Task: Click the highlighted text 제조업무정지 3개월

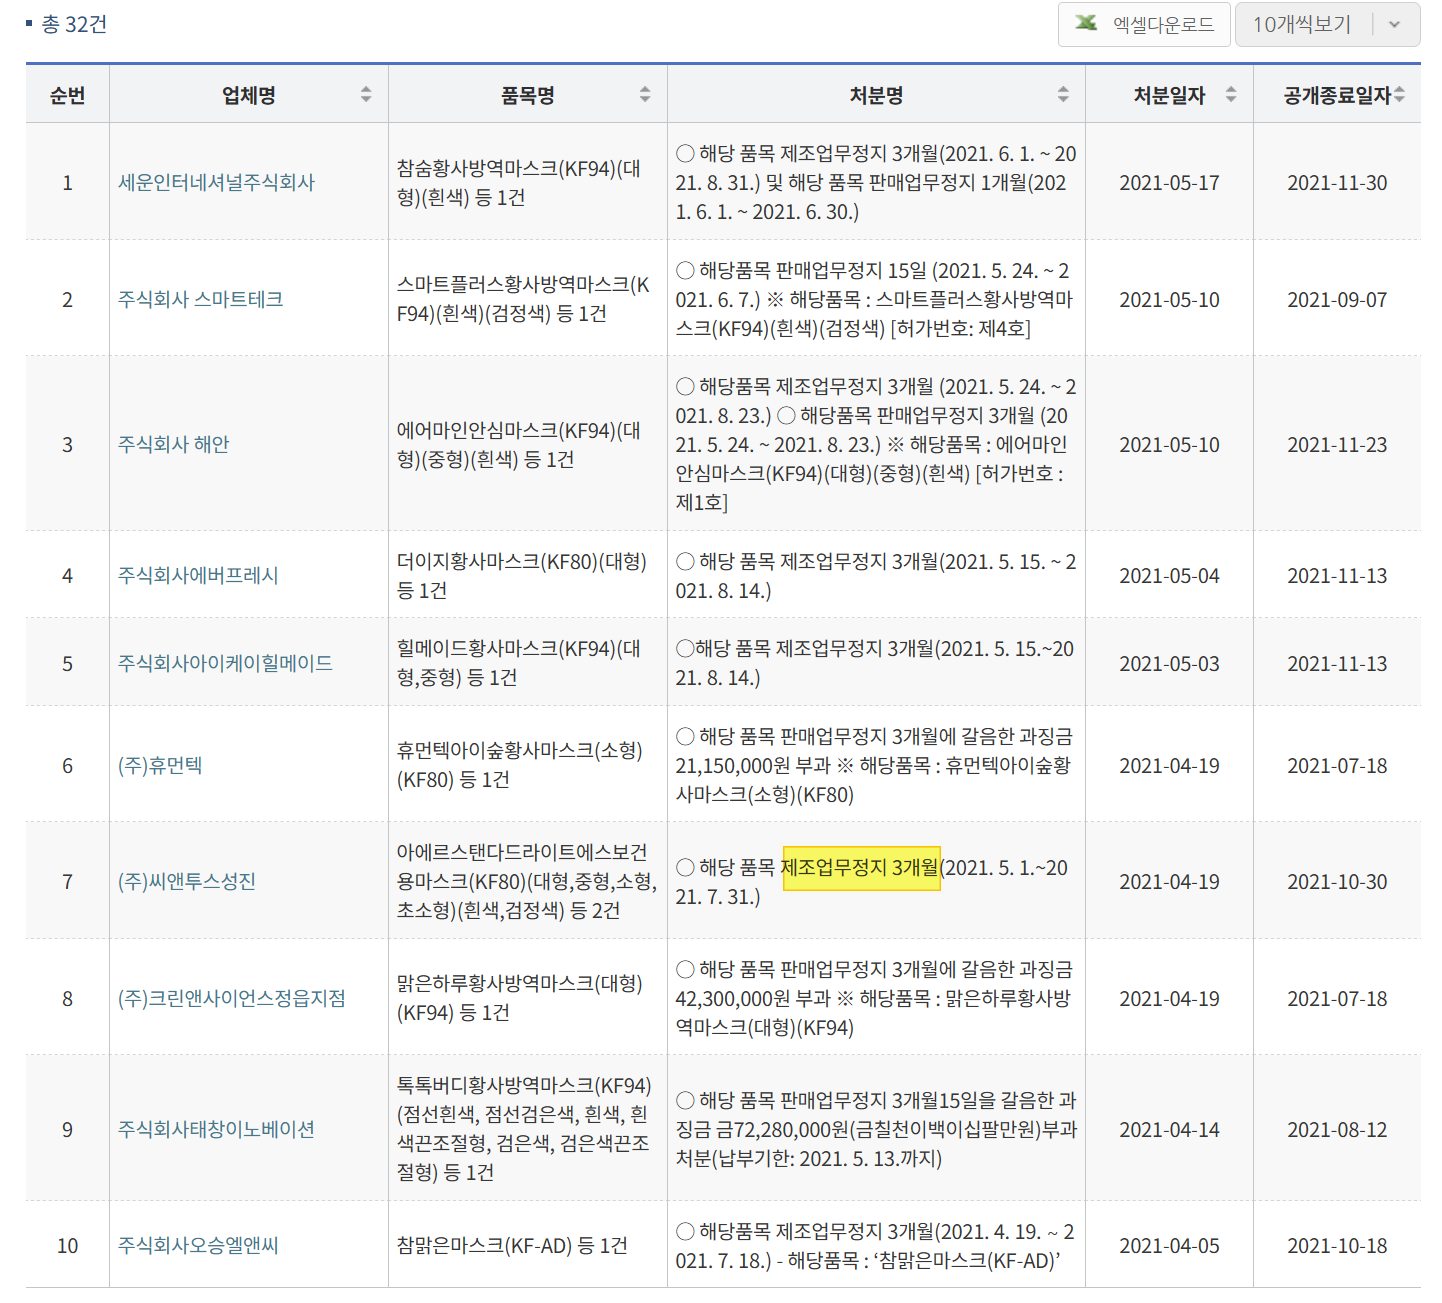Action: point(861,868)
